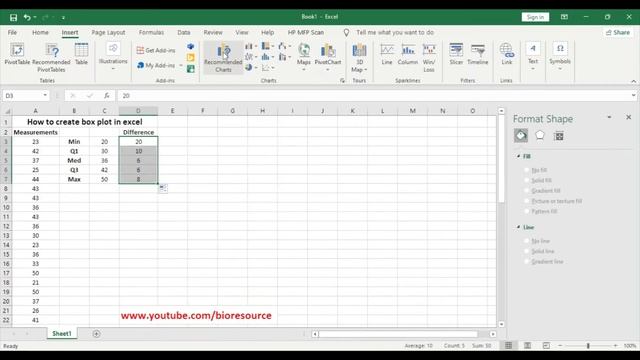Open Effects tab in Format Shape pane
This screenshot has width=640, height=360.
pyautogui.click(x=540, y=136)
